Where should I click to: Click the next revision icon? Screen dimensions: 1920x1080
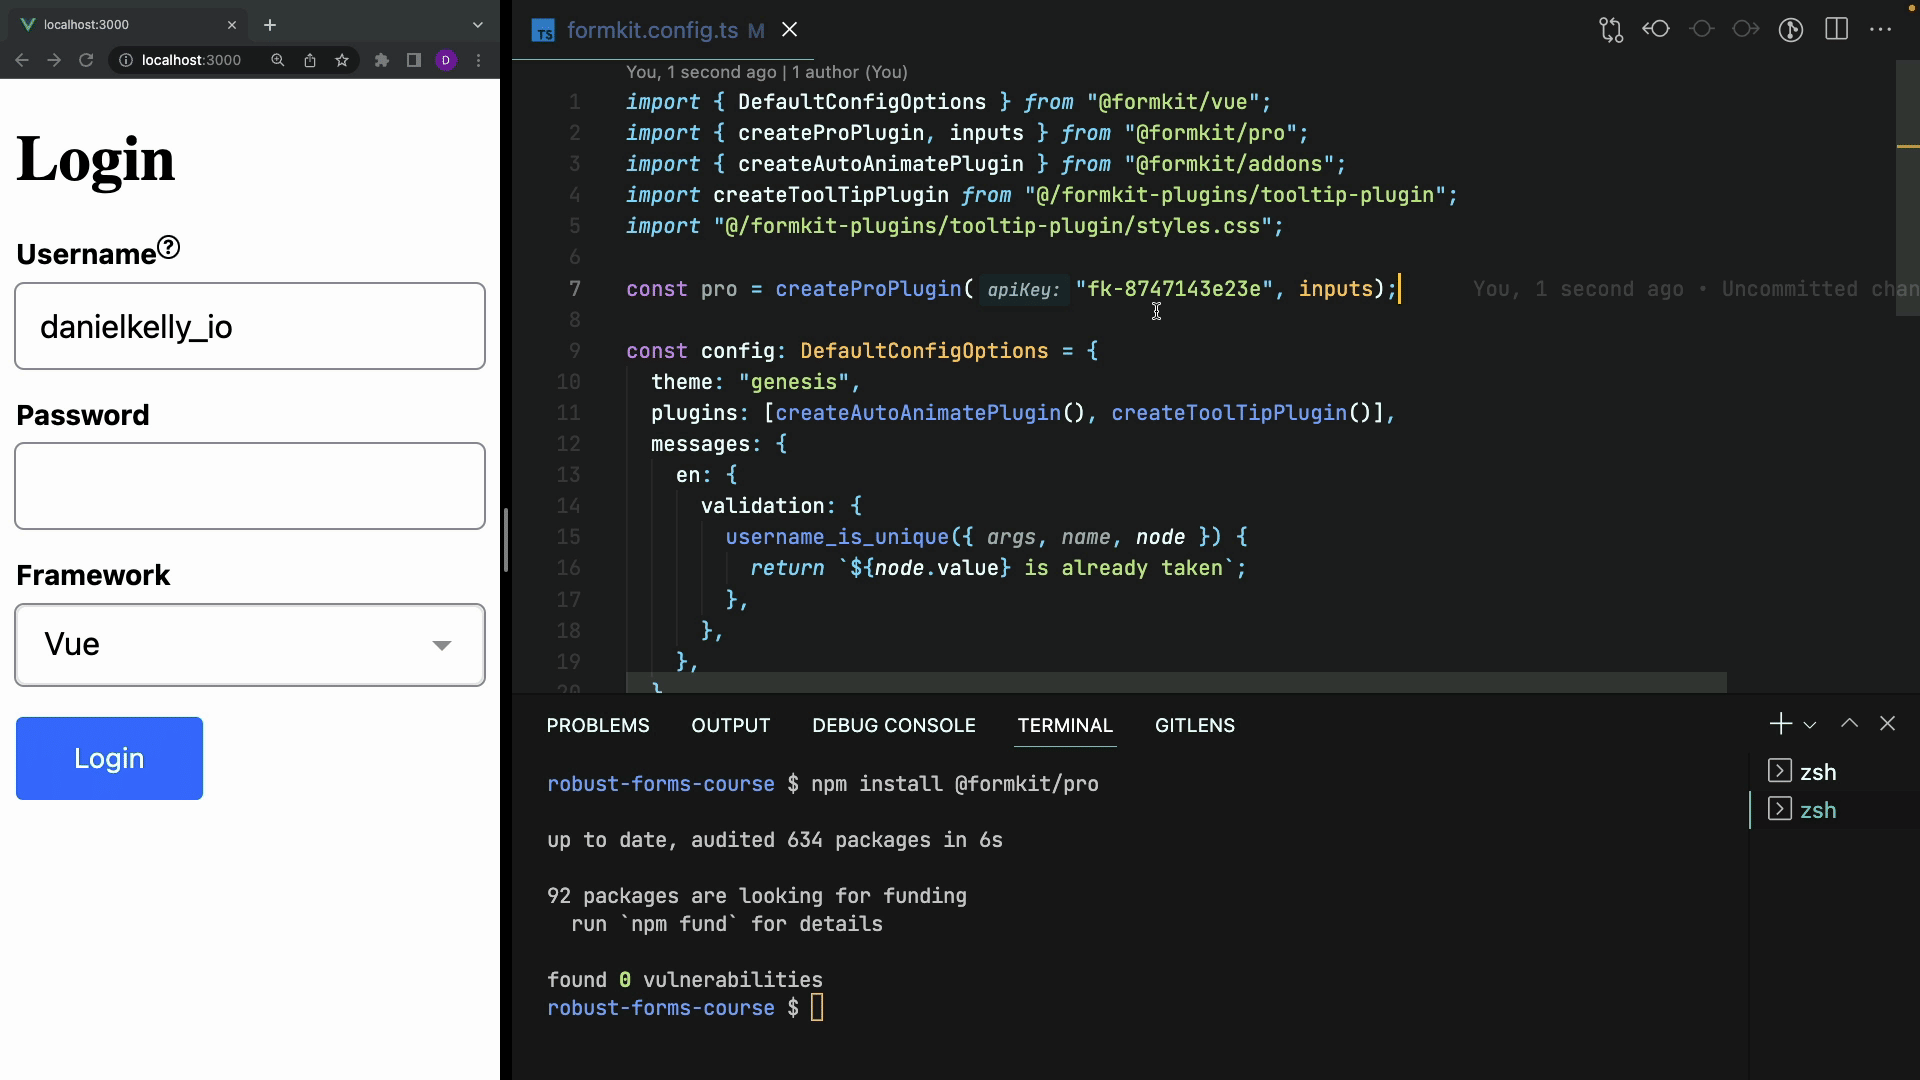1746,29
